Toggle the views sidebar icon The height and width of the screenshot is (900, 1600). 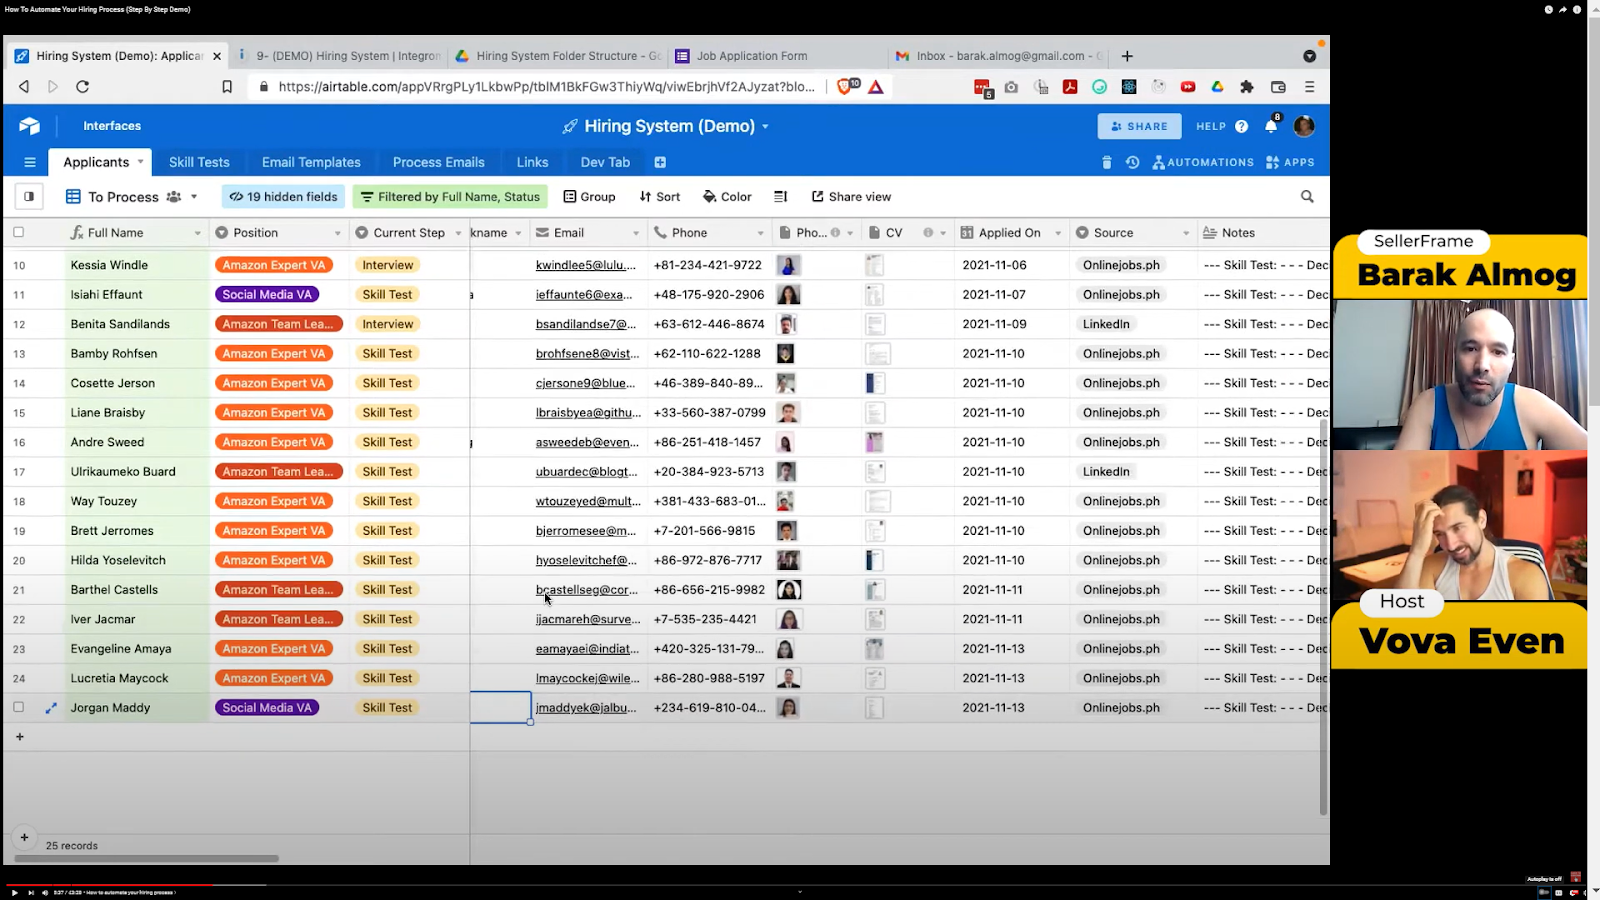tap(29, 197)
